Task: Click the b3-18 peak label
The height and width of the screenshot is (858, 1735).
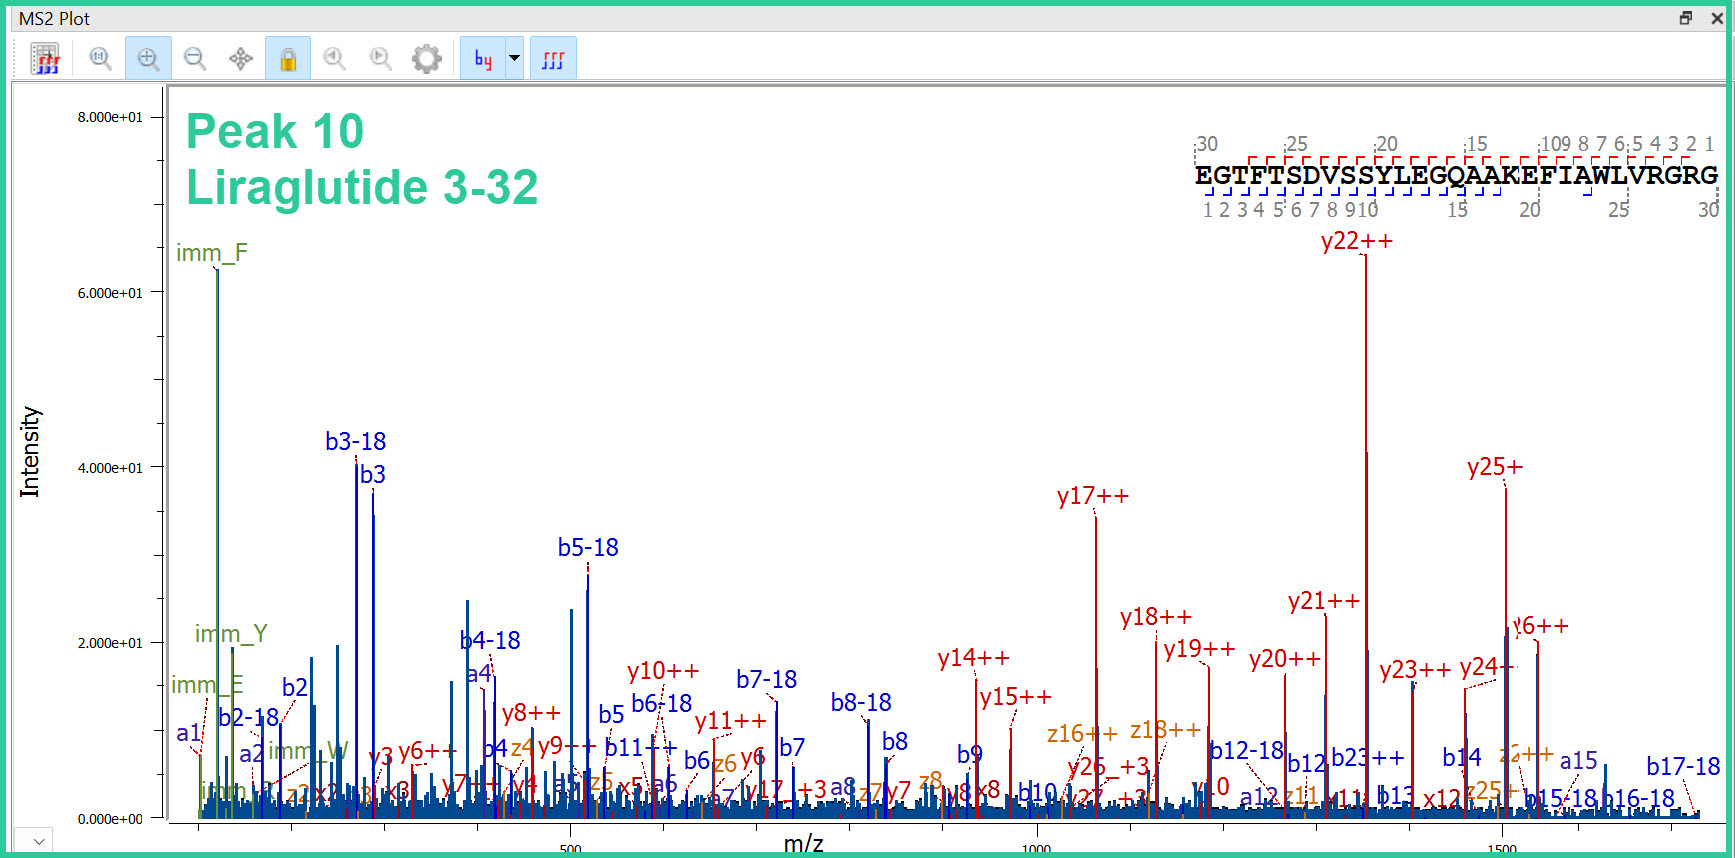Action: (356, 441)
